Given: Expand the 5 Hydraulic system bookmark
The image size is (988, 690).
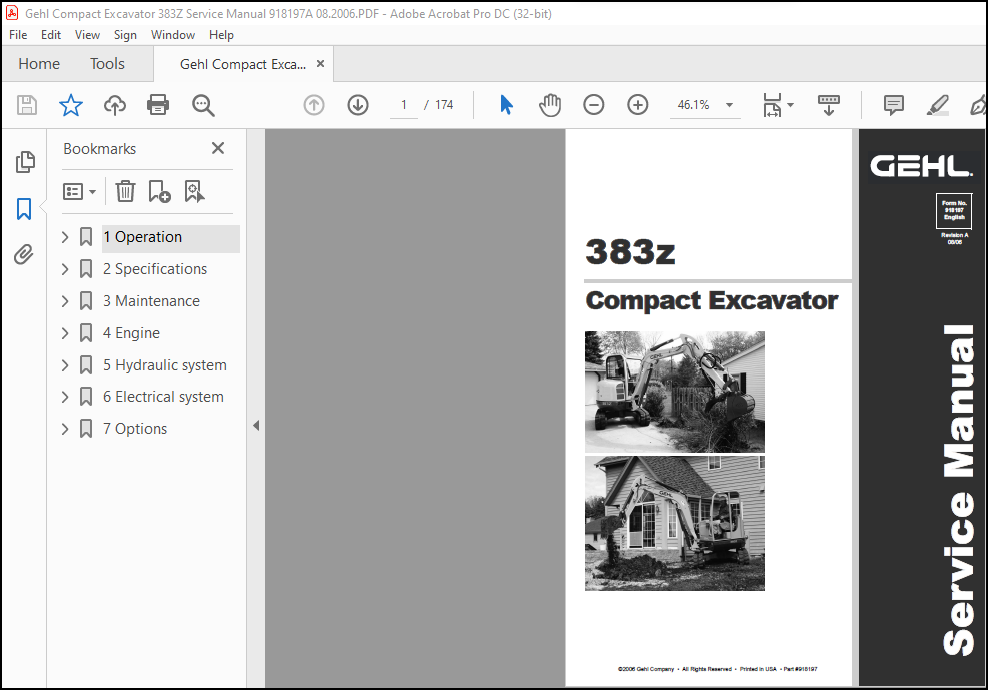Looking at the screenshot, I should 65,365.
